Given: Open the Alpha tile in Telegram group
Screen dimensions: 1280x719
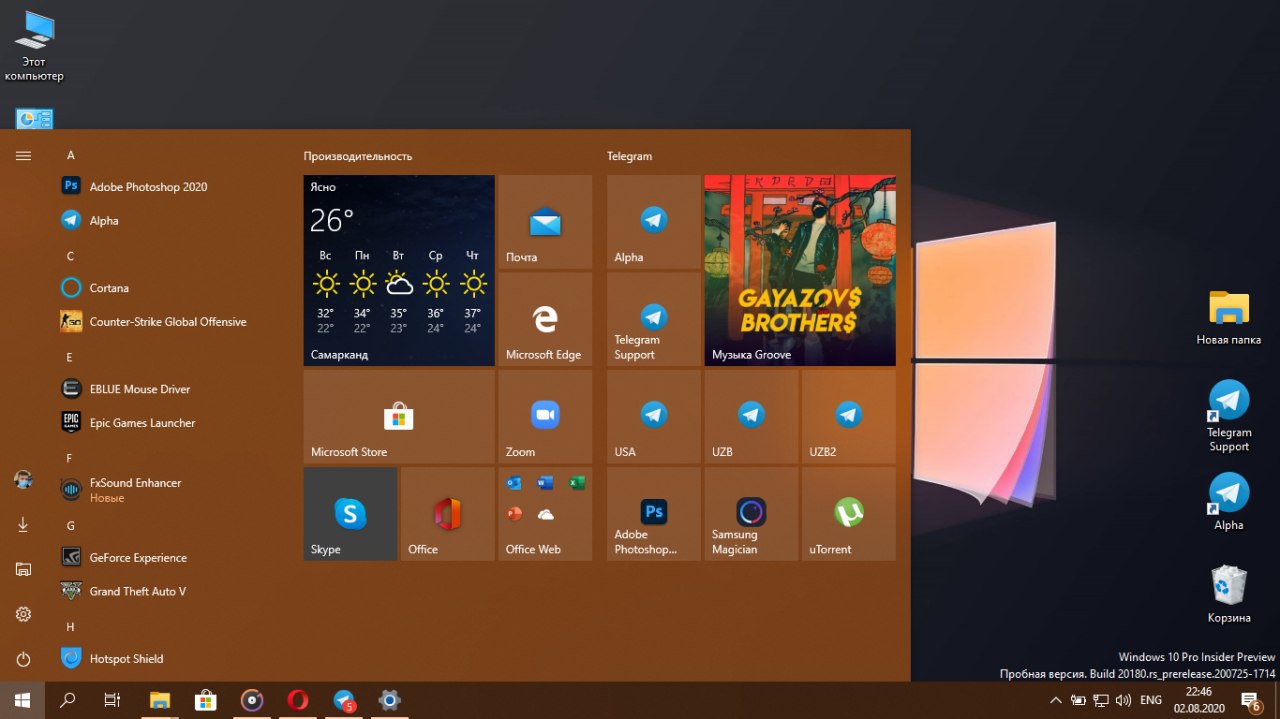Looking at the screenshot, I should pyautogui.click(x=654, y=222).
